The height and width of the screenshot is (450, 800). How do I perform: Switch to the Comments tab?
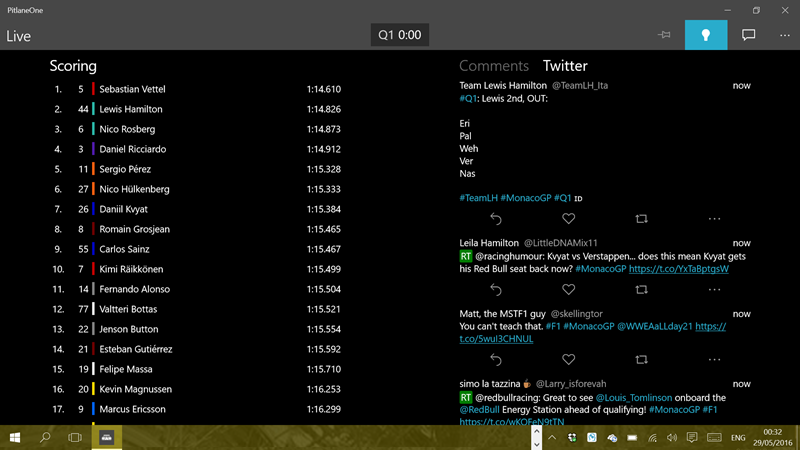(493, 66)
